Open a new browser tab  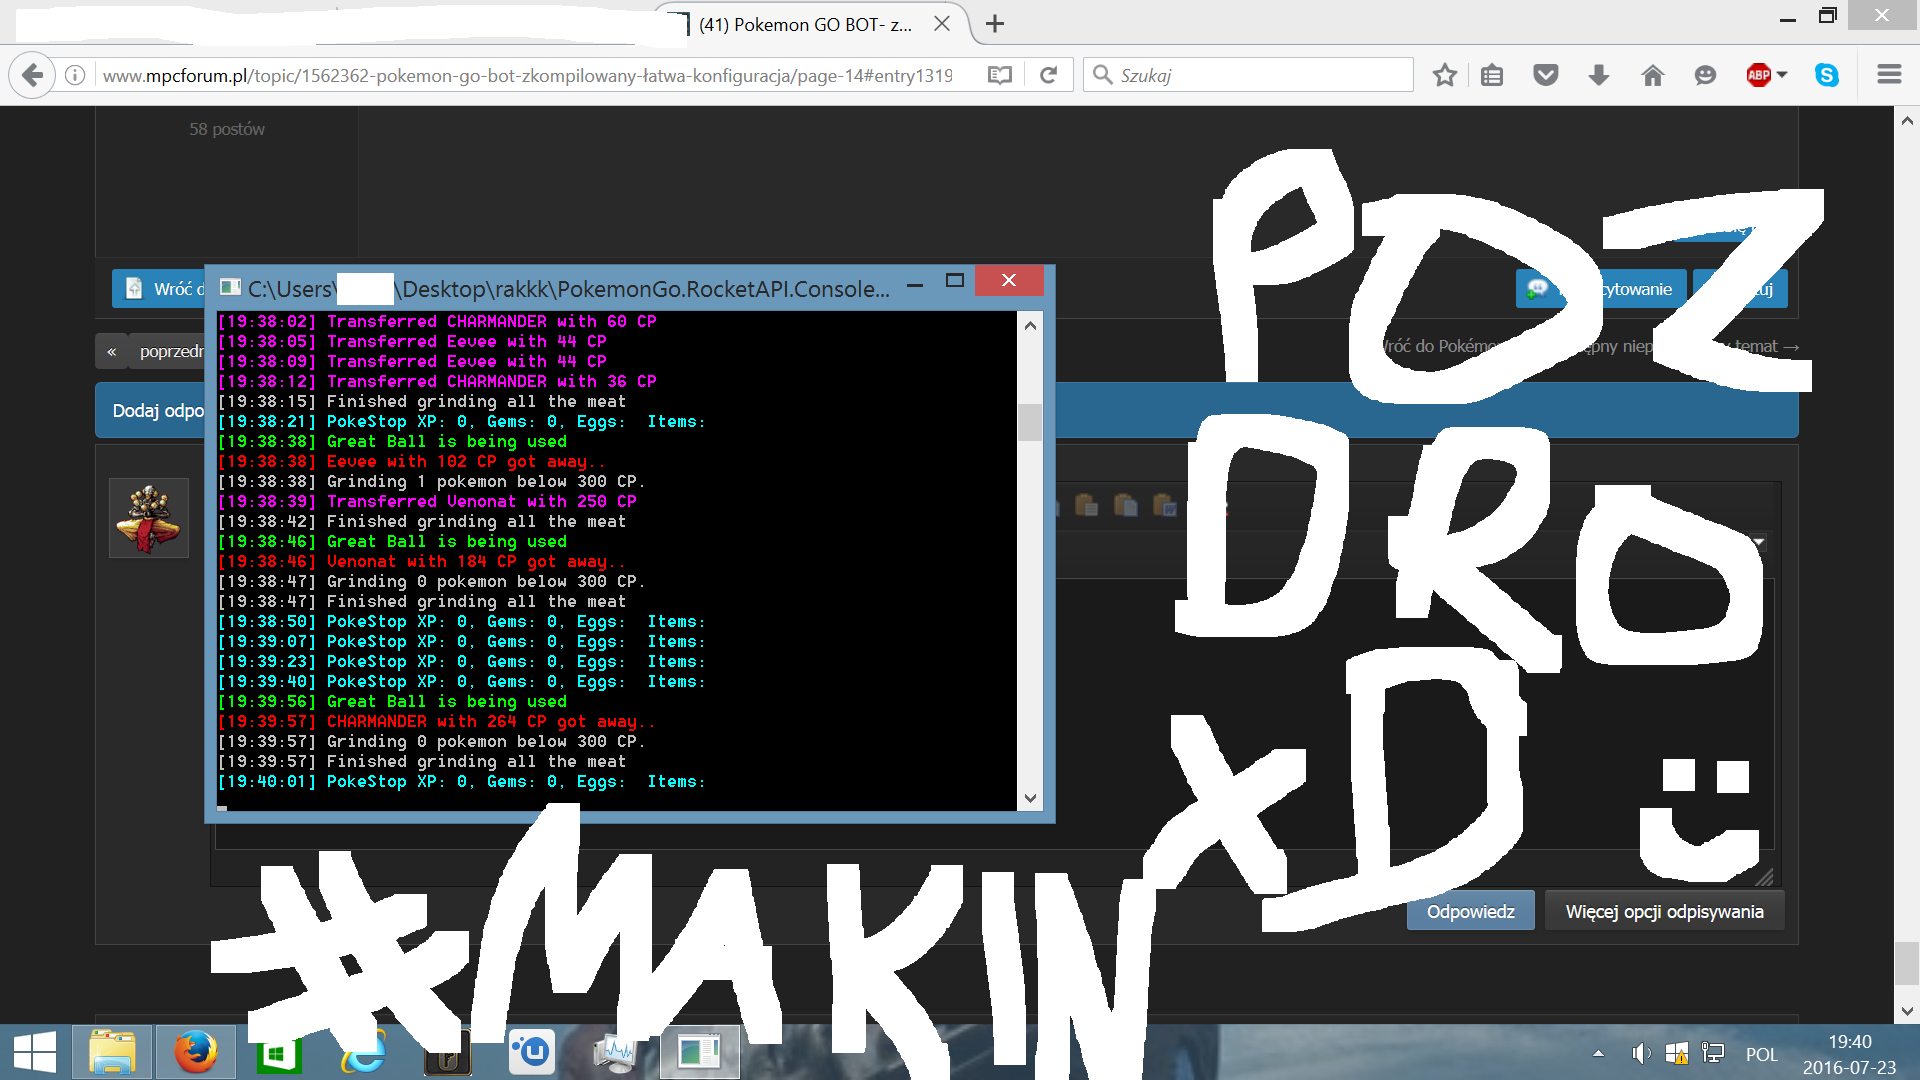click(995, 24)
